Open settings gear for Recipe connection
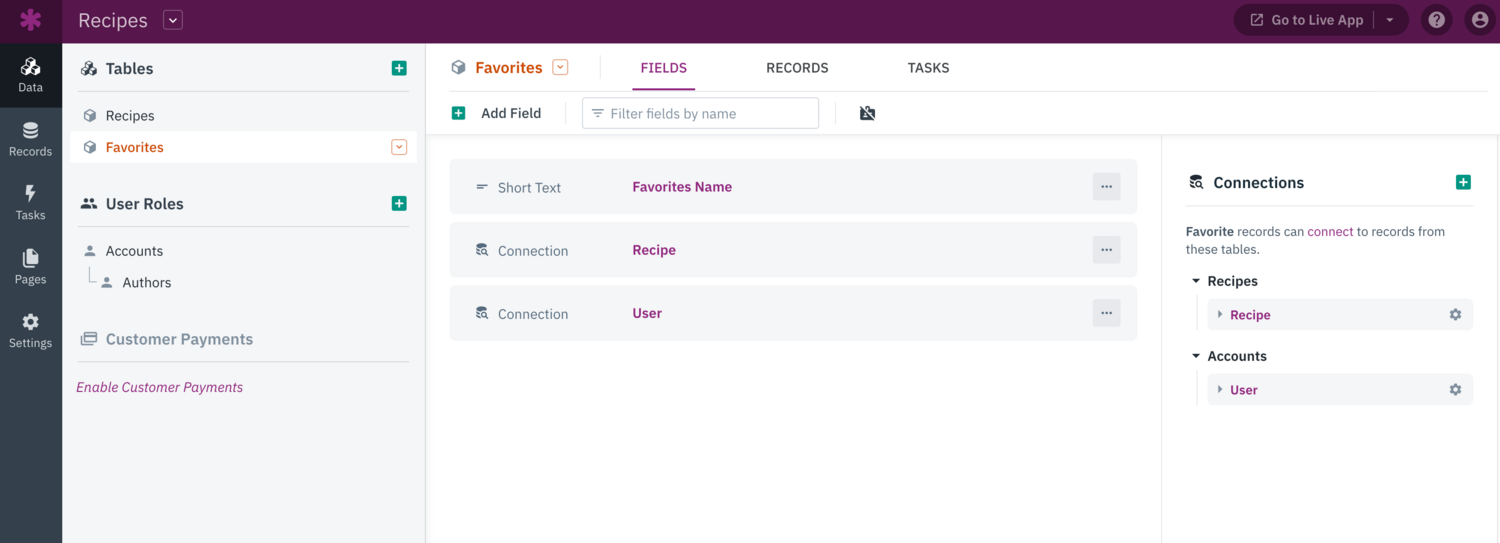 pos(1455,314)
